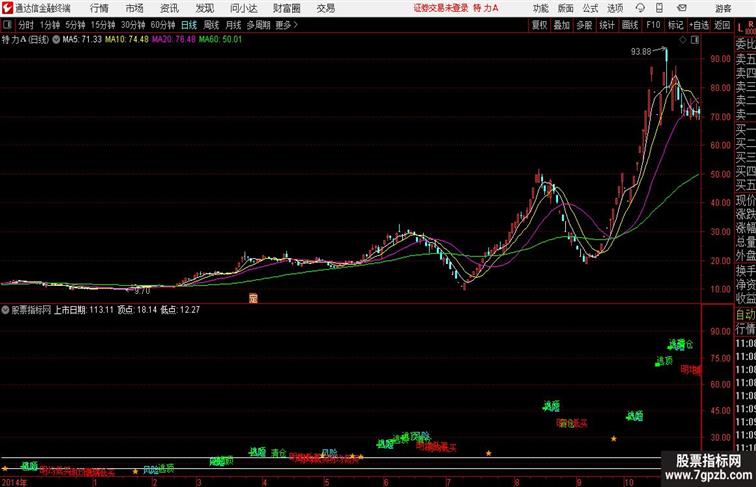Switch to 周线 weekly period

click(x=211, y=25)
